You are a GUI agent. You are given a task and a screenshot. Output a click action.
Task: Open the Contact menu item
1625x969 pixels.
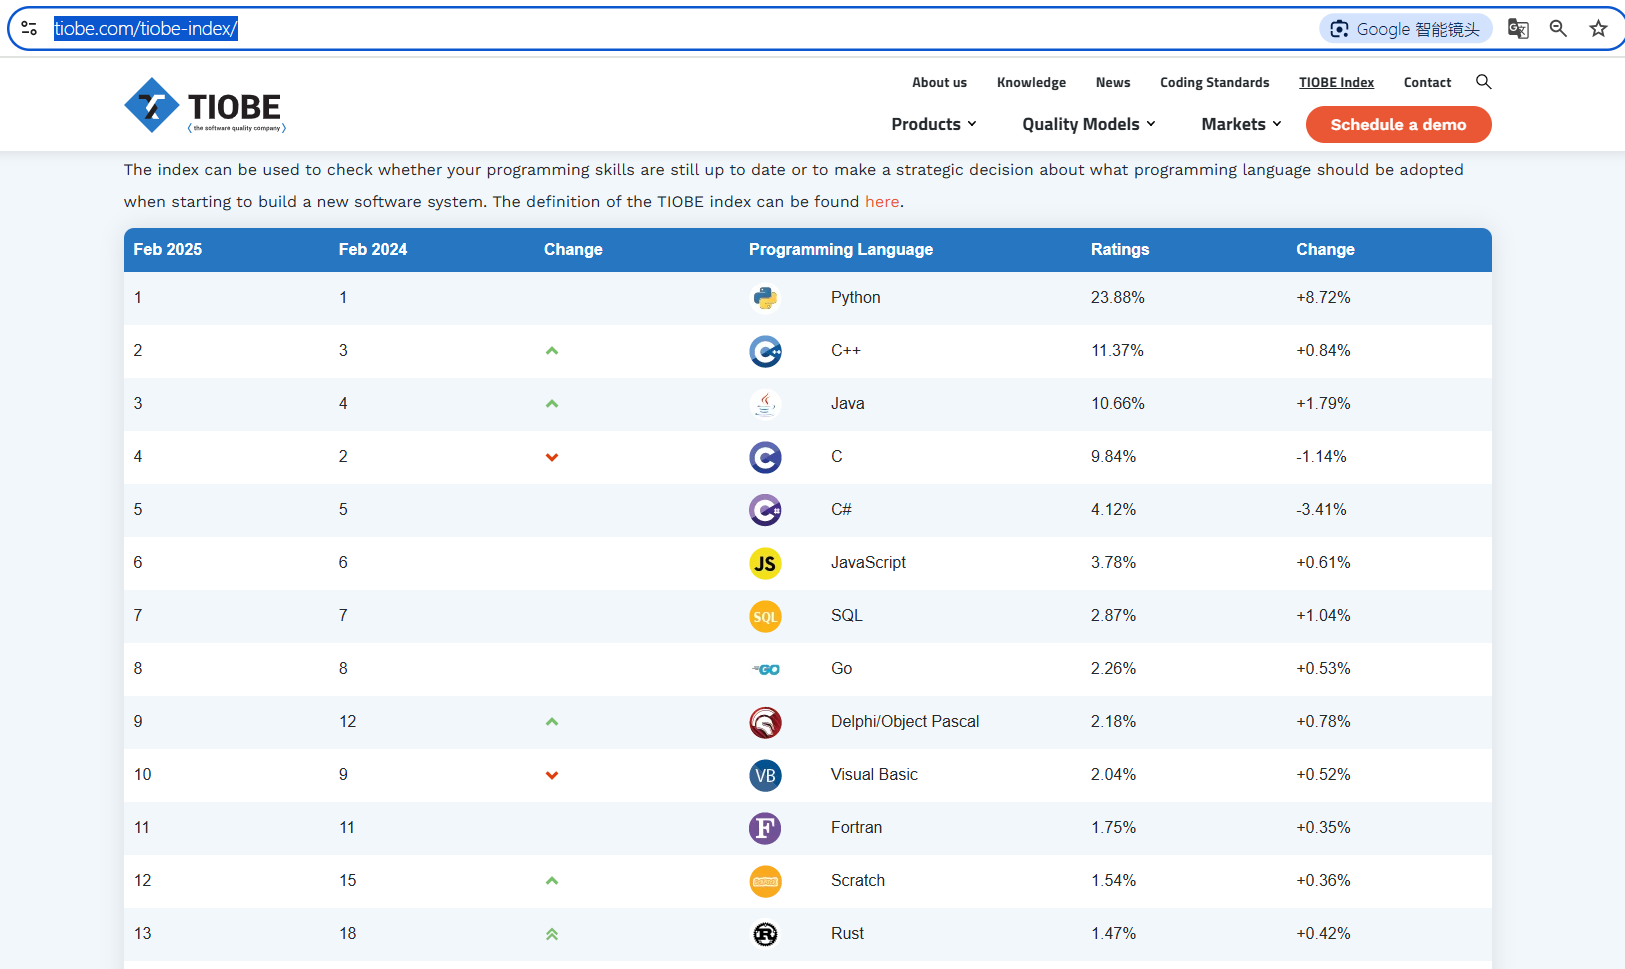(1427, 82)
